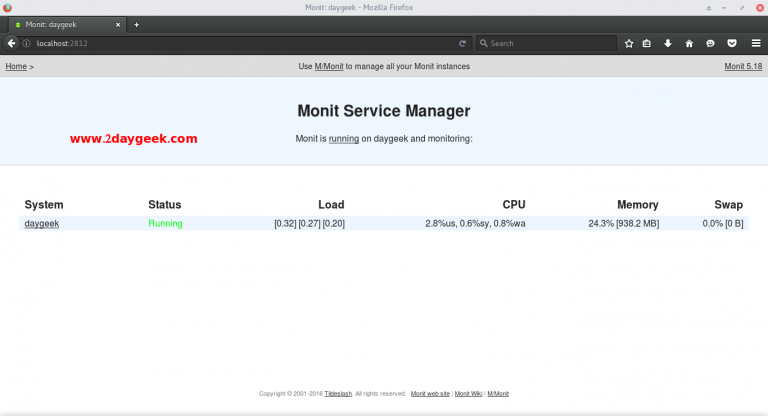Open the Firefox hamburger menu
The width and height of the screenshot is (768, 416).
[x=756, y=43]
